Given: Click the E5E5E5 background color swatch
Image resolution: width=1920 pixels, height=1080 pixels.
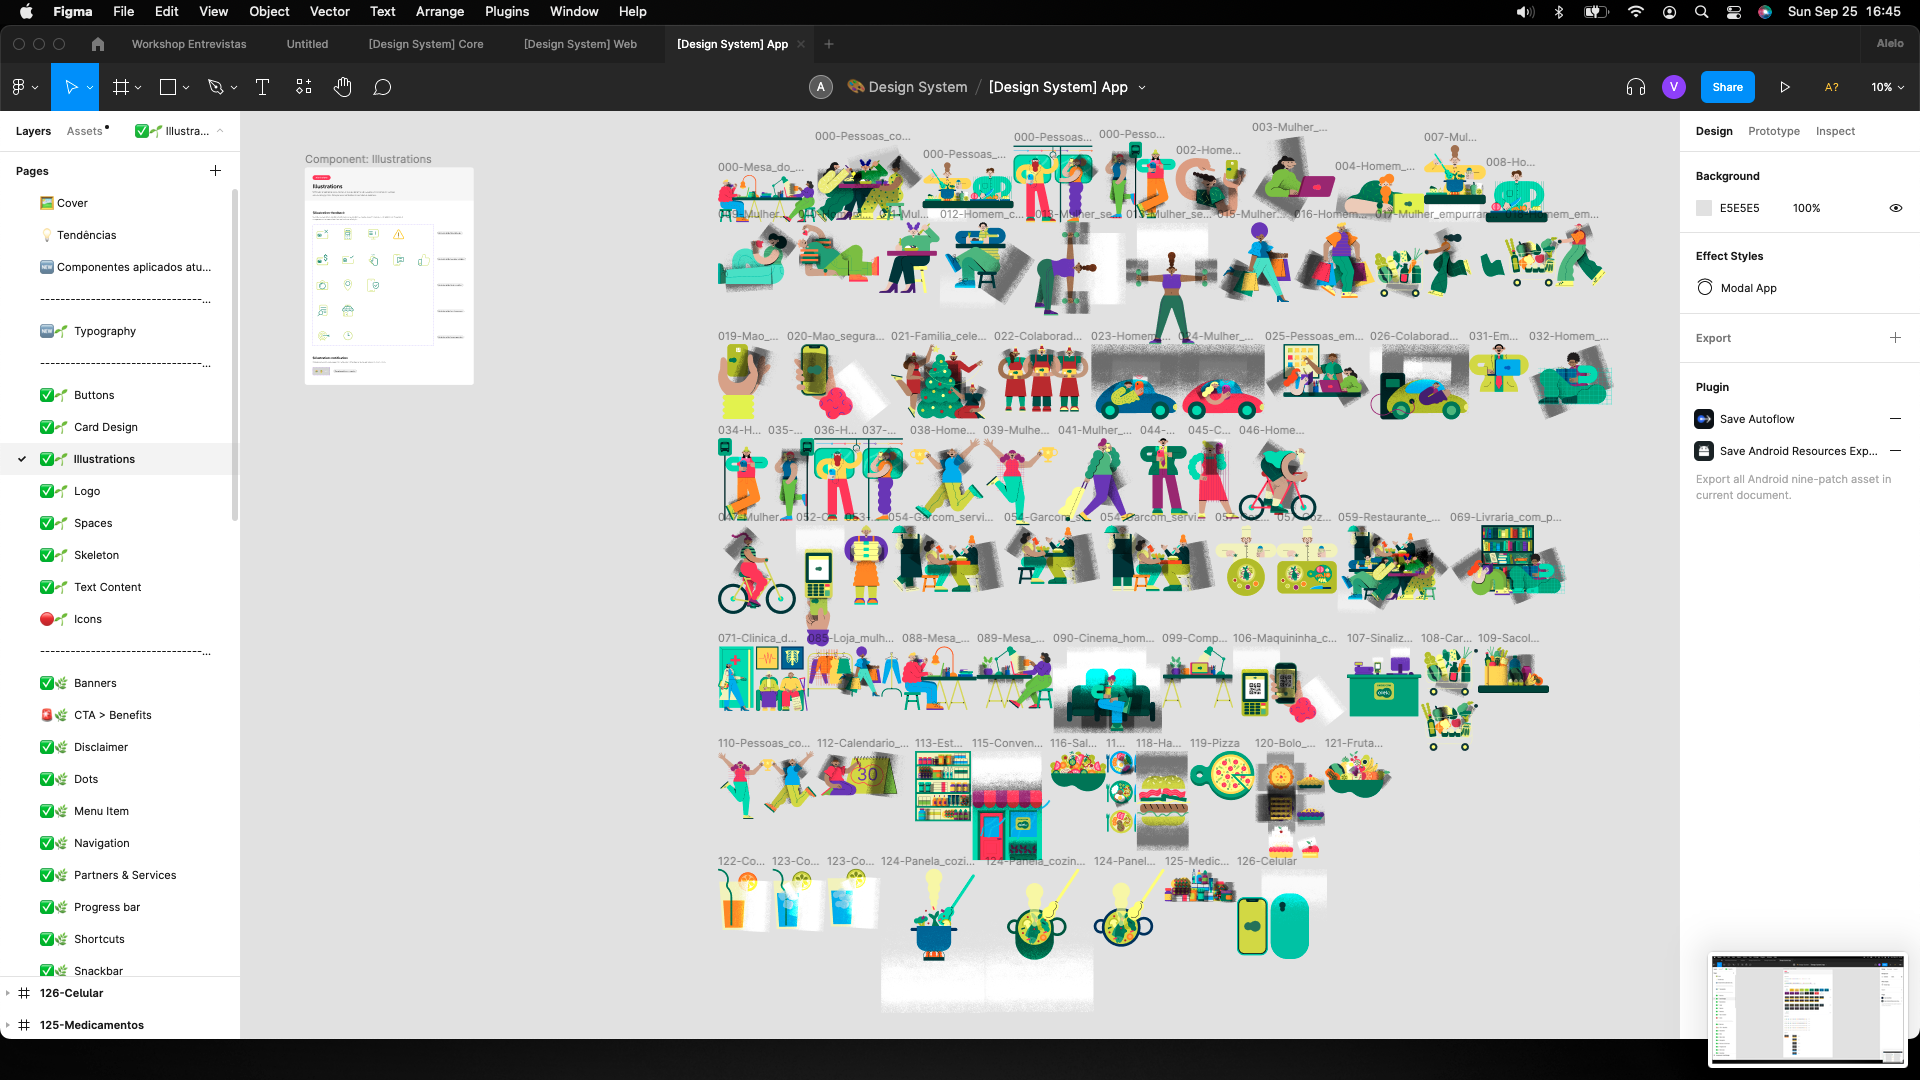Looking at the screenshot, I should coord(1704,208).
